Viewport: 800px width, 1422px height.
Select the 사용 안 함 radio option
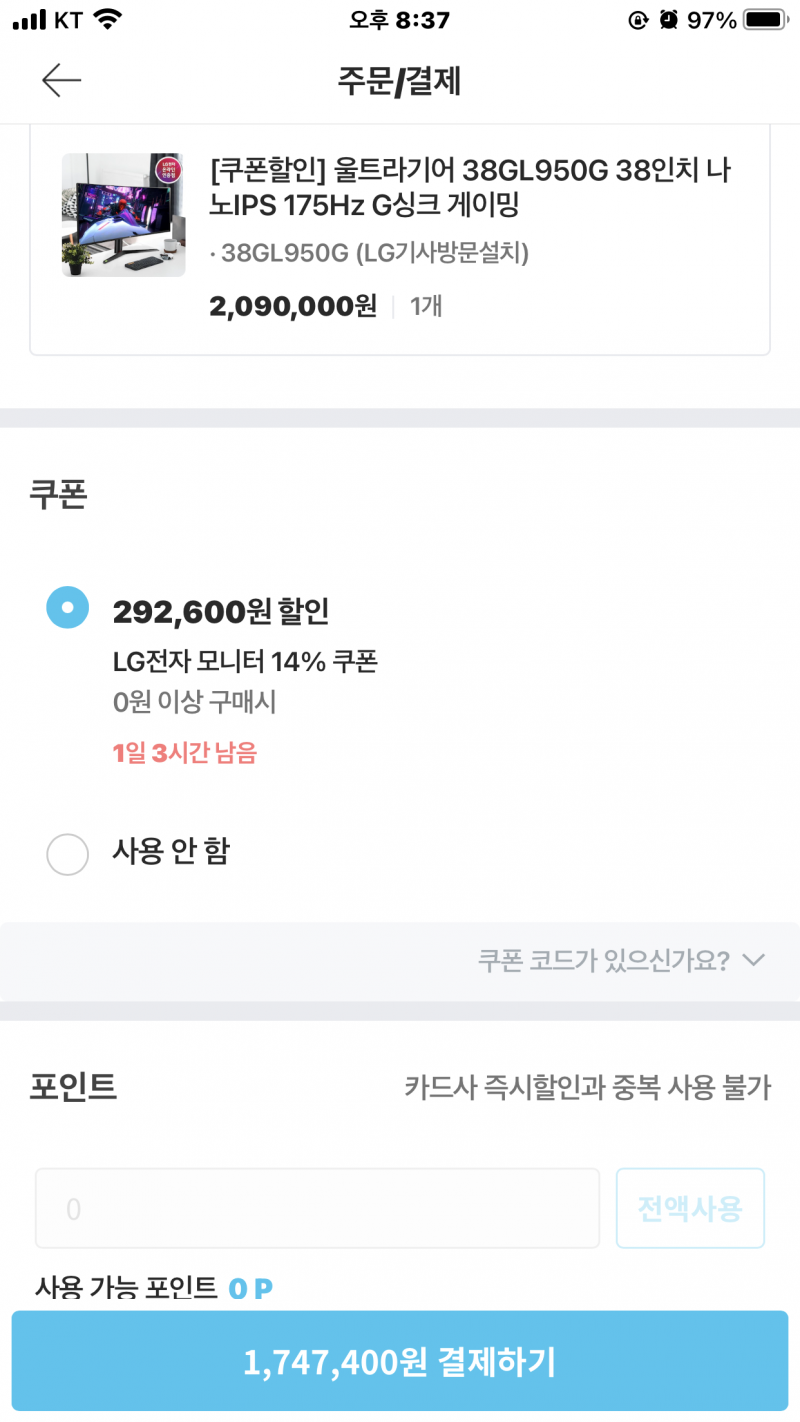68,853
